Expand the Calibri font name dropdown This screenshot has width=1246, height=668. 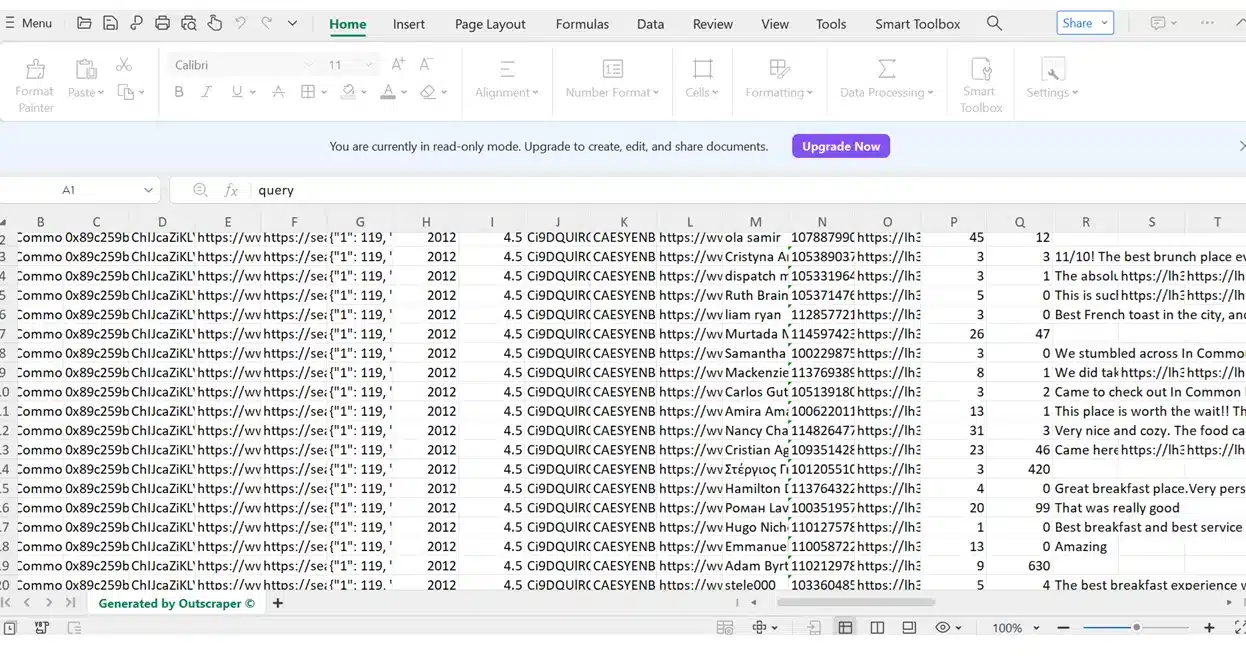[308, 65]
